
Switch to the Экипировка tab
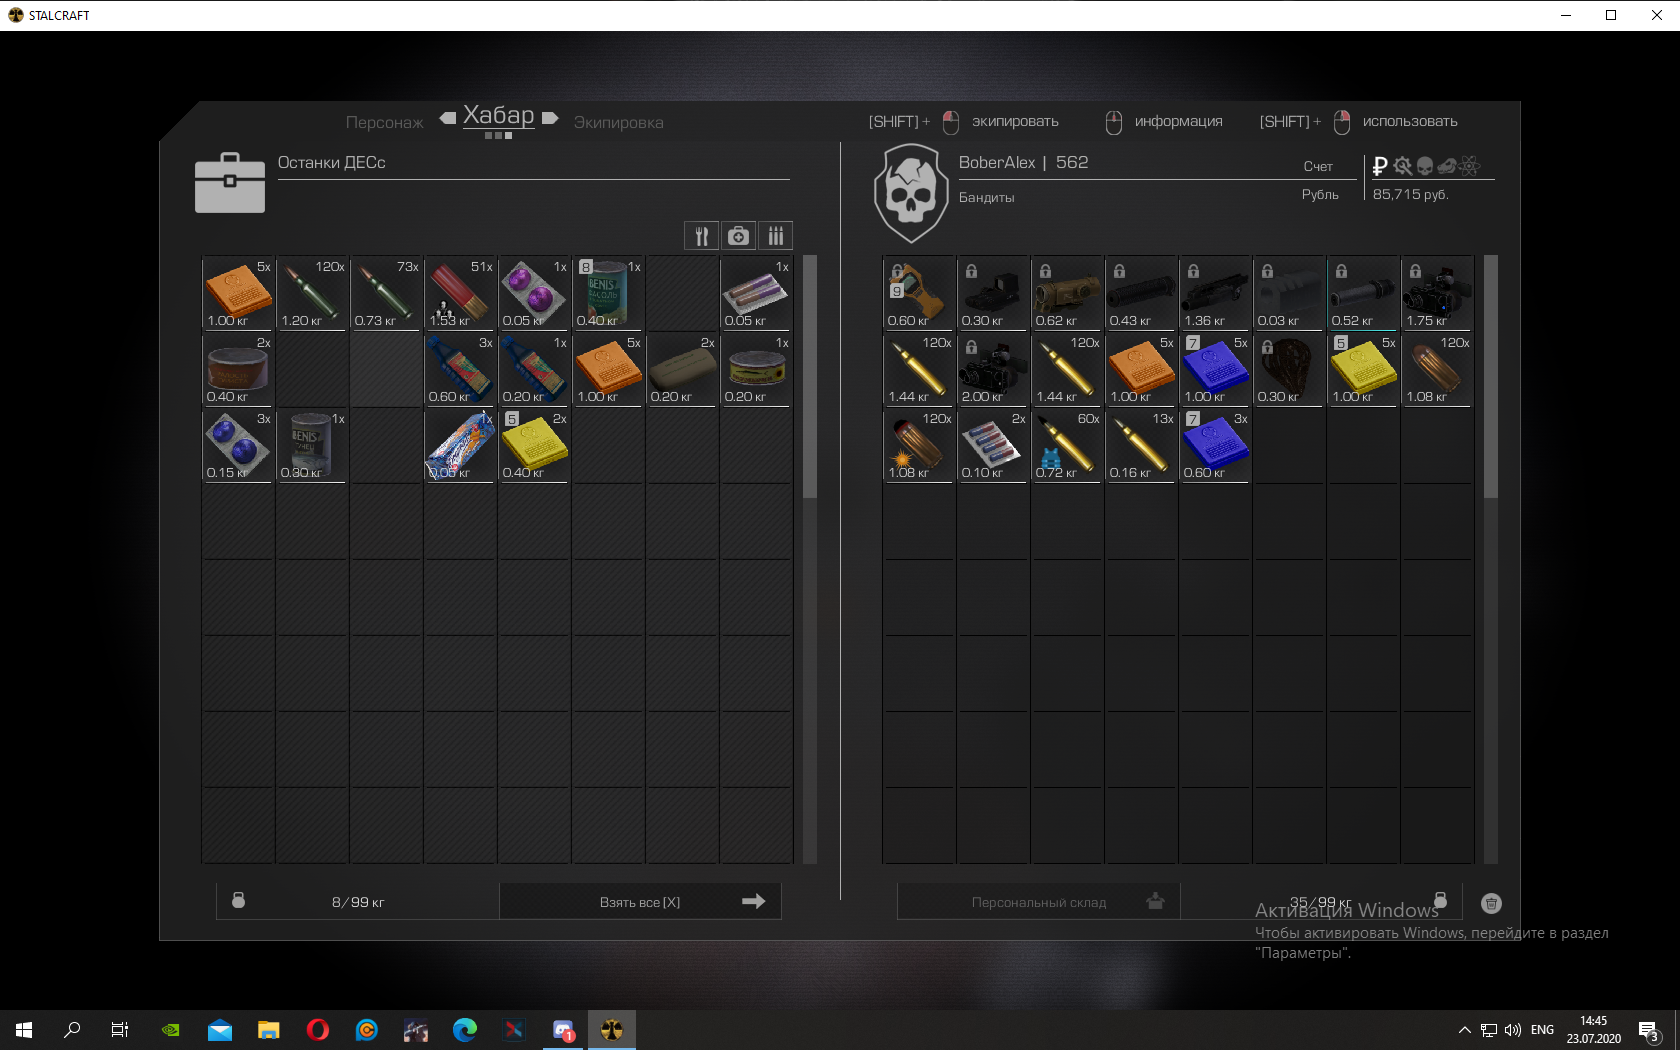click(x=618, y=122)
